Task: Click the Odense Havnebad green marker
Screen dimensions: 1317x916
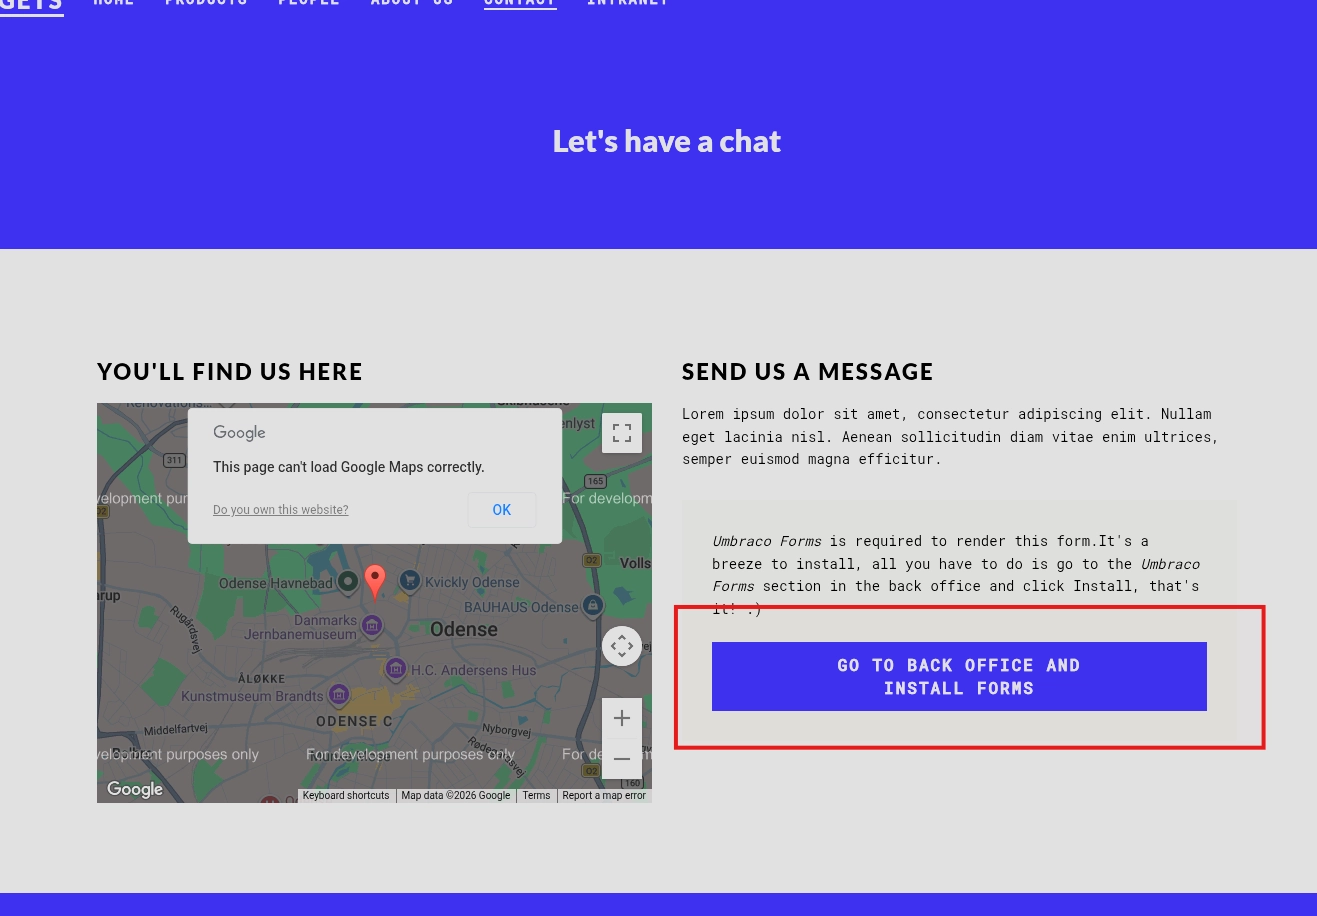Action: [x=347, y=581]
